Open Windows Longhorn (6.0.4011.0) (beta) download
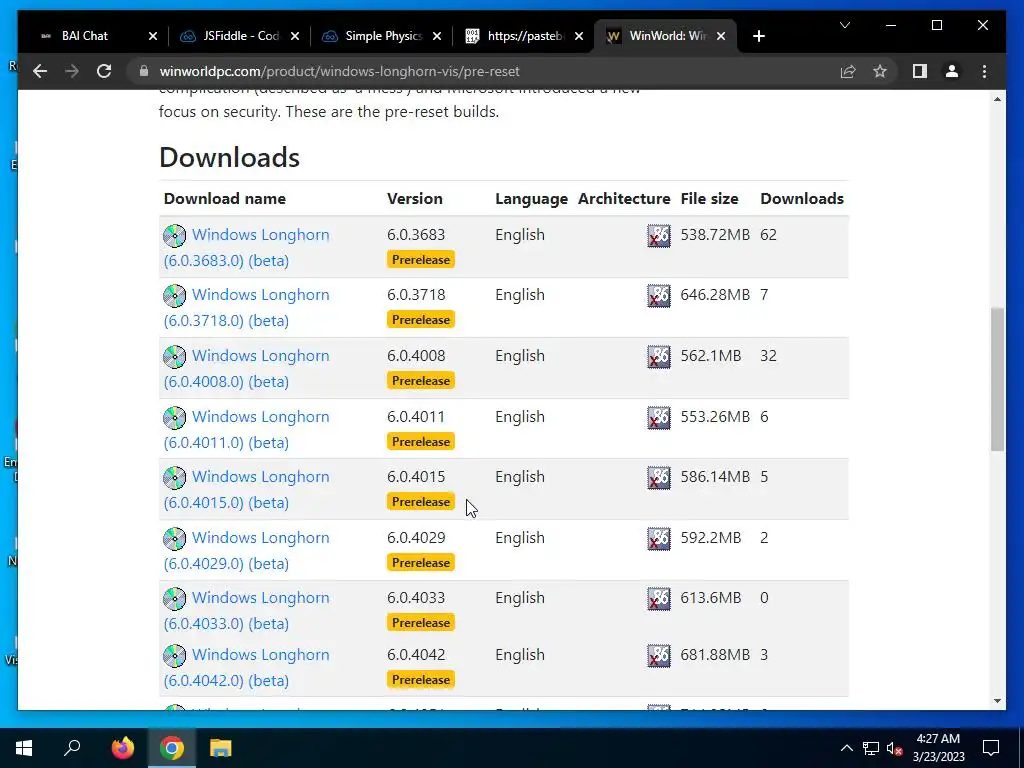 point(246,430)
